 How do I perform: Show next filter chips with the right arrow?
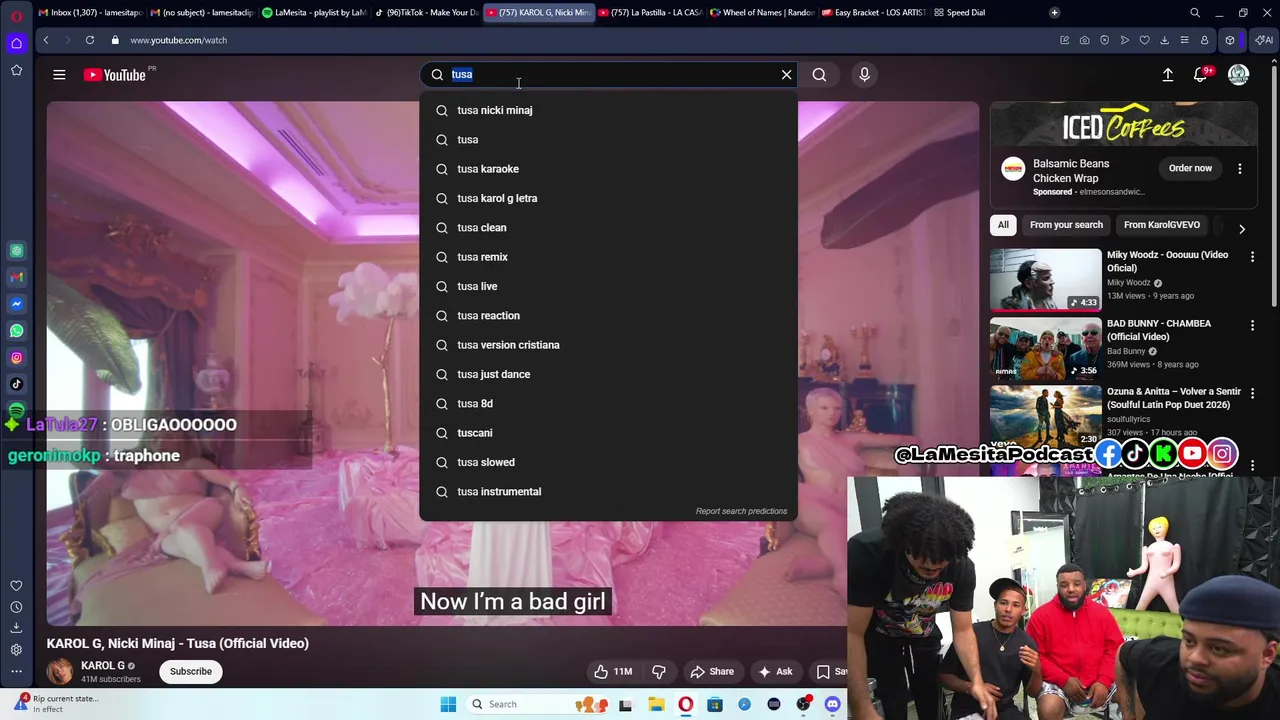coord(1241,229)
